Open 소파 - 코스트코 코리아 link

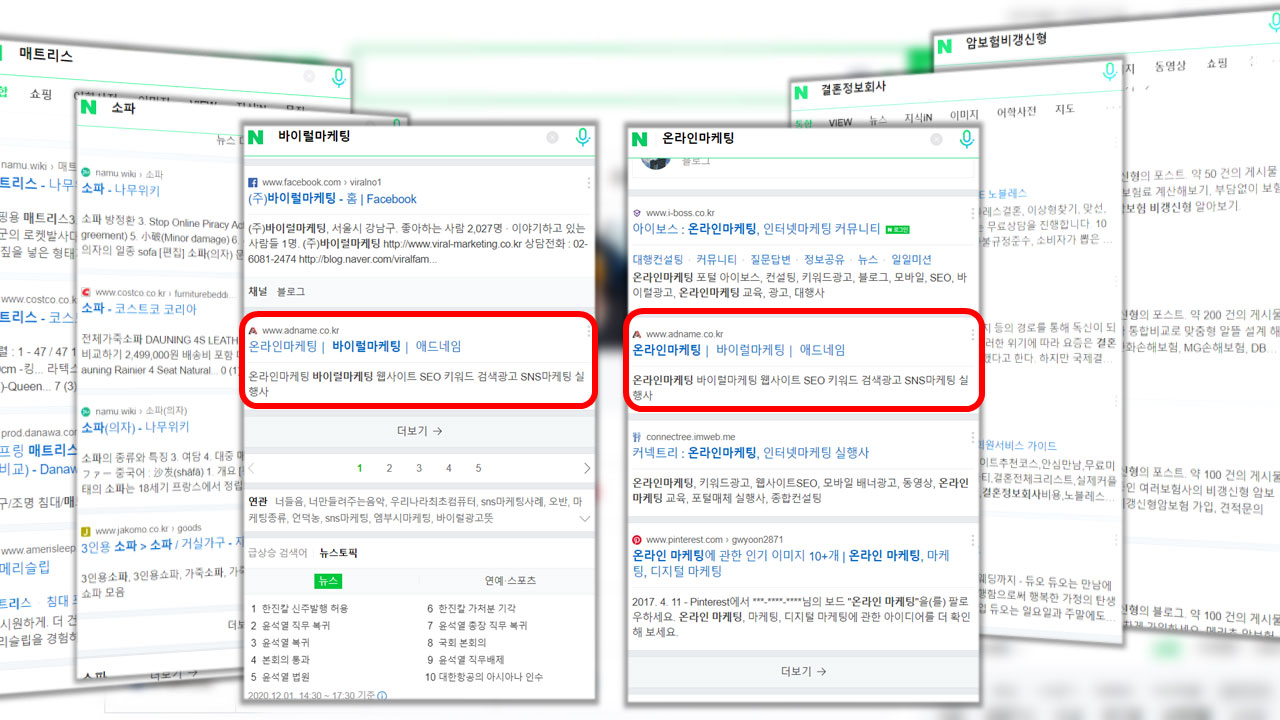[139, 309]
